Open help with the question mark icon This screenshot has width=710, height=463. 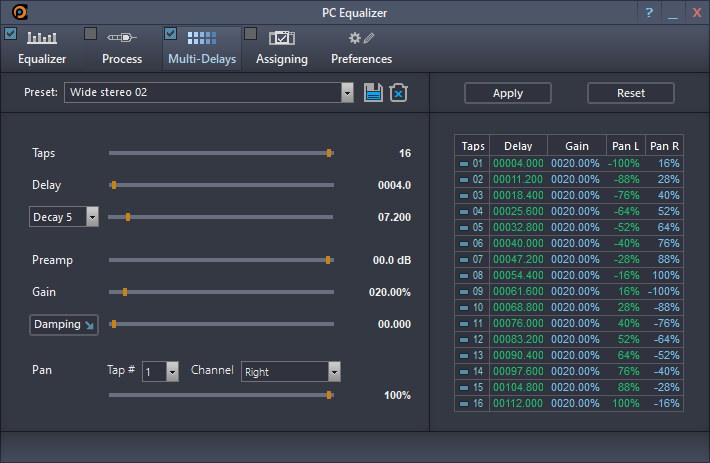[649, 13]
